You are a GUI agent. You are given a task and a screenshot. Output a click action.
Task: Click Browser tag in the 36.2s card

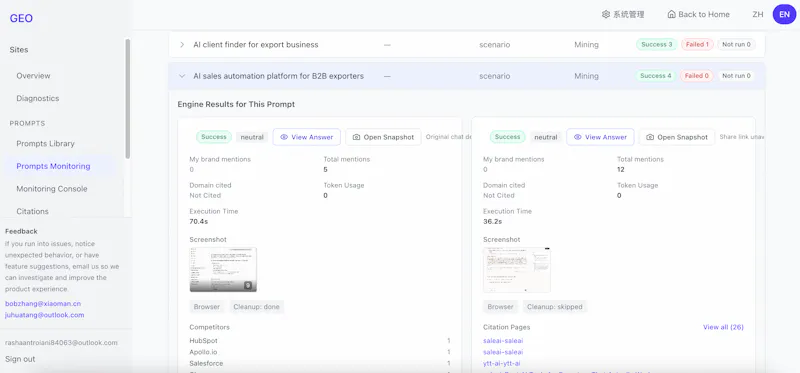point(501,307)
